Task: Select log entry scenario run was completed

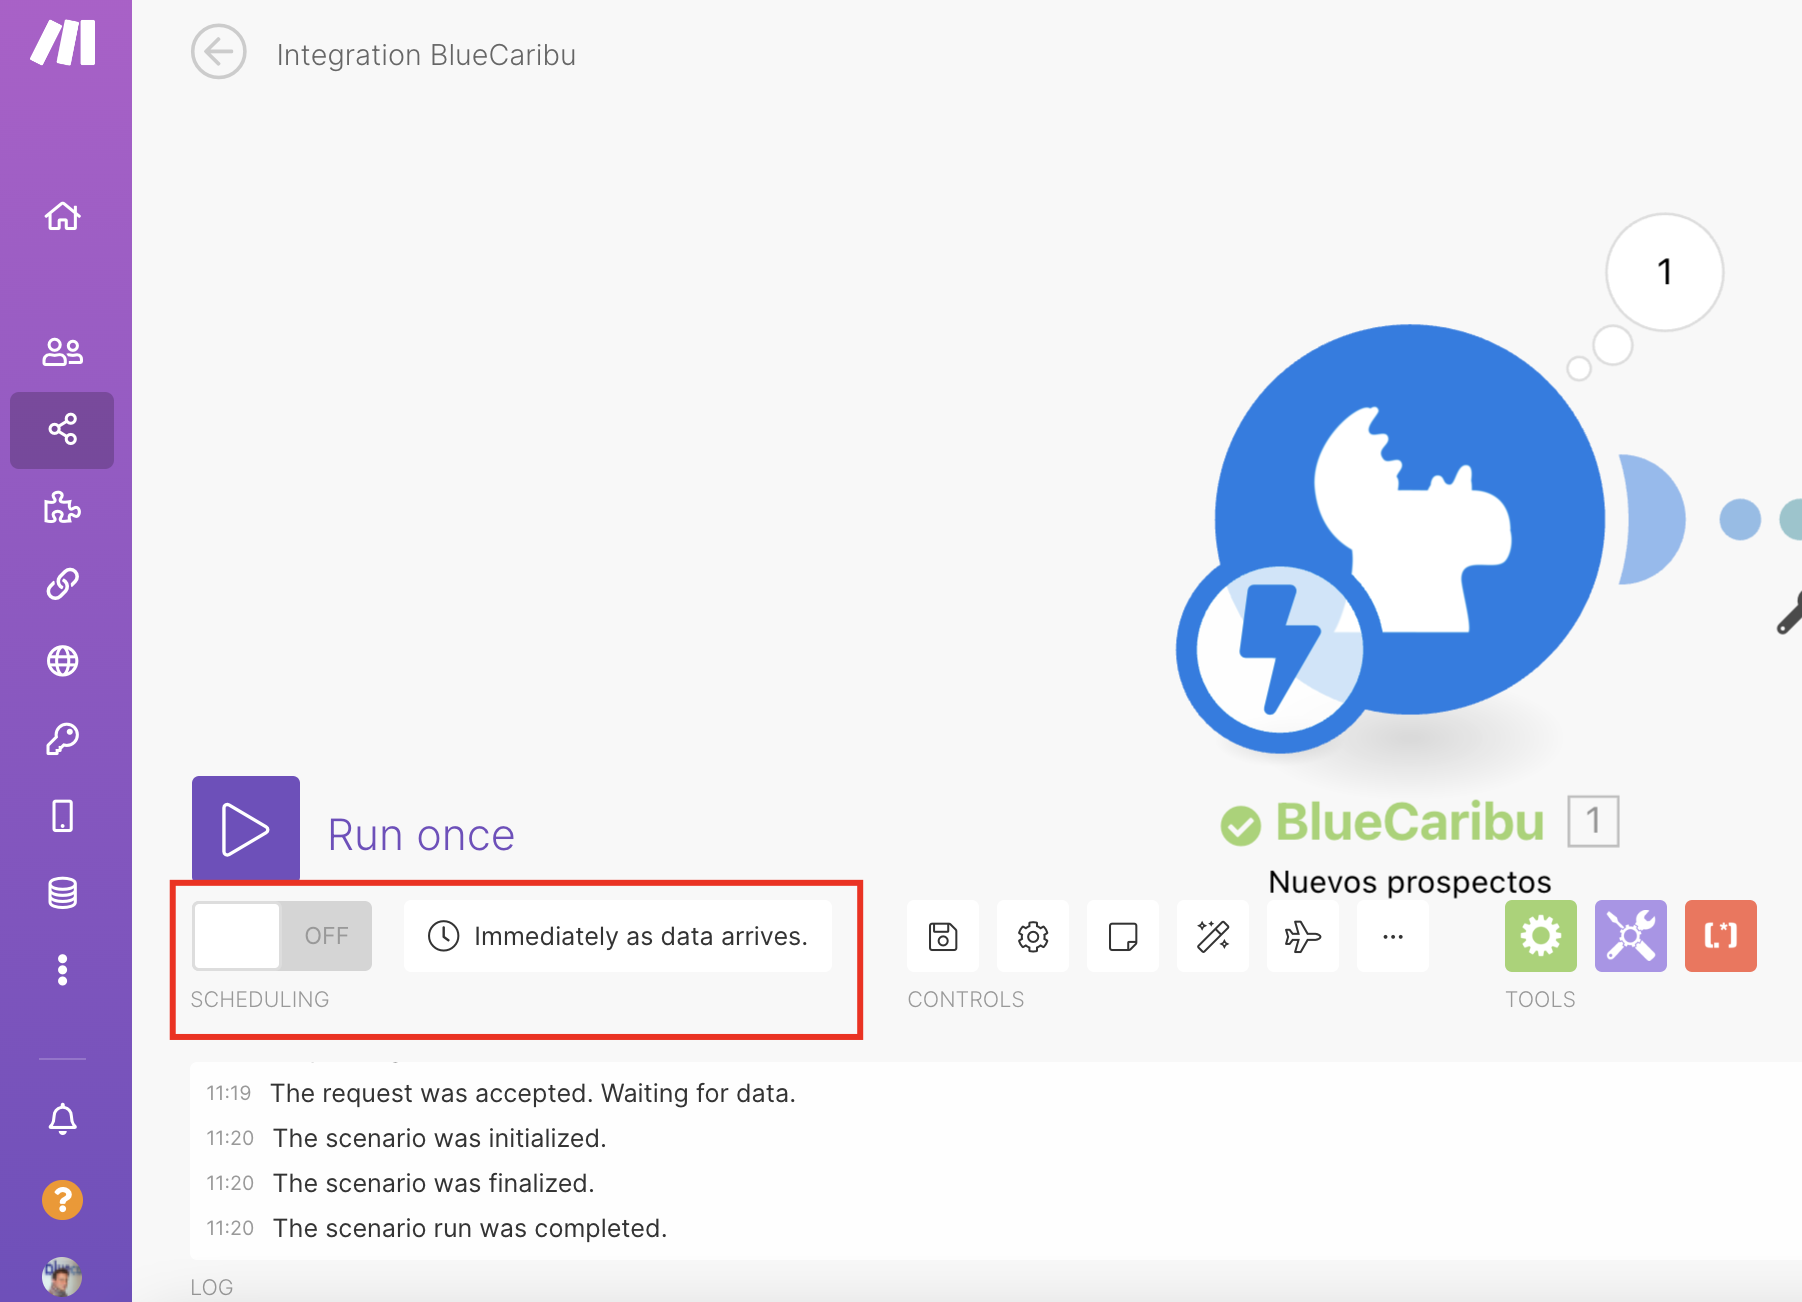Action: [470, 1228]
